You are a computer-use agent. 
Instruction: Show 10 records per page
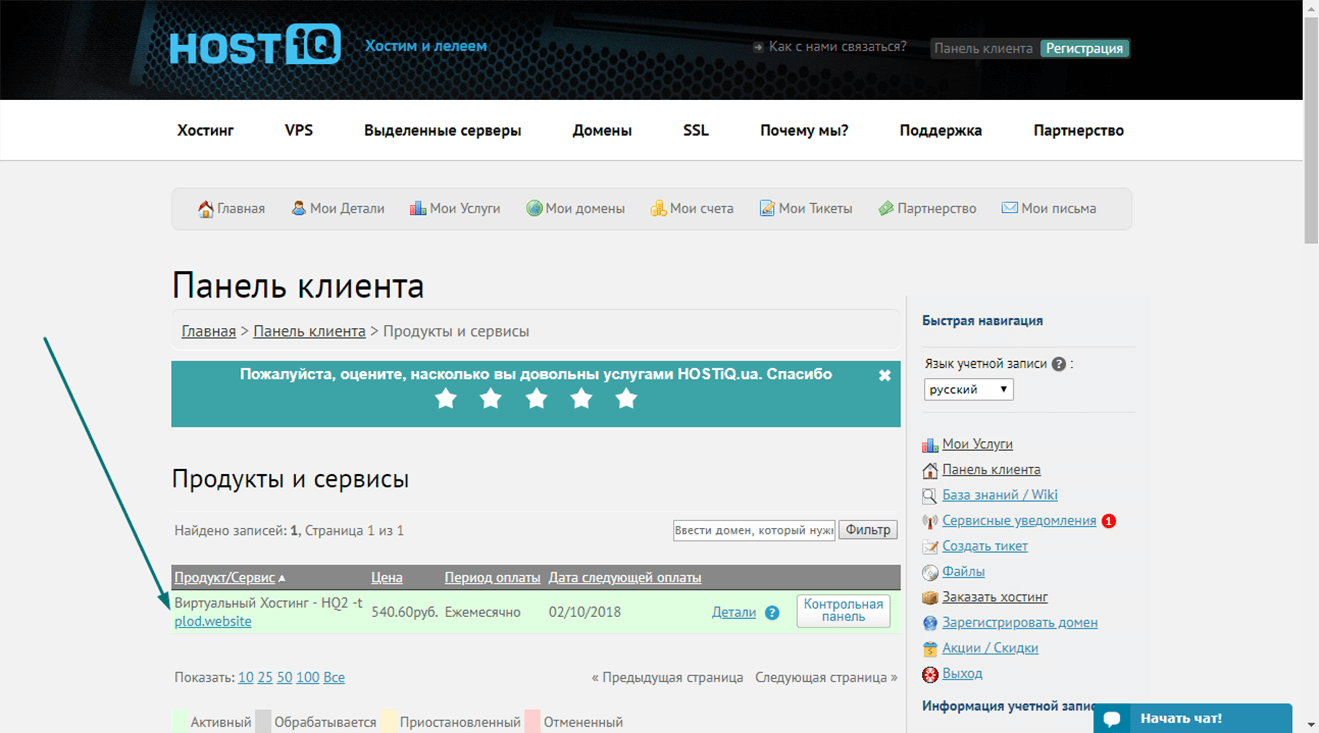pos(245,677)
